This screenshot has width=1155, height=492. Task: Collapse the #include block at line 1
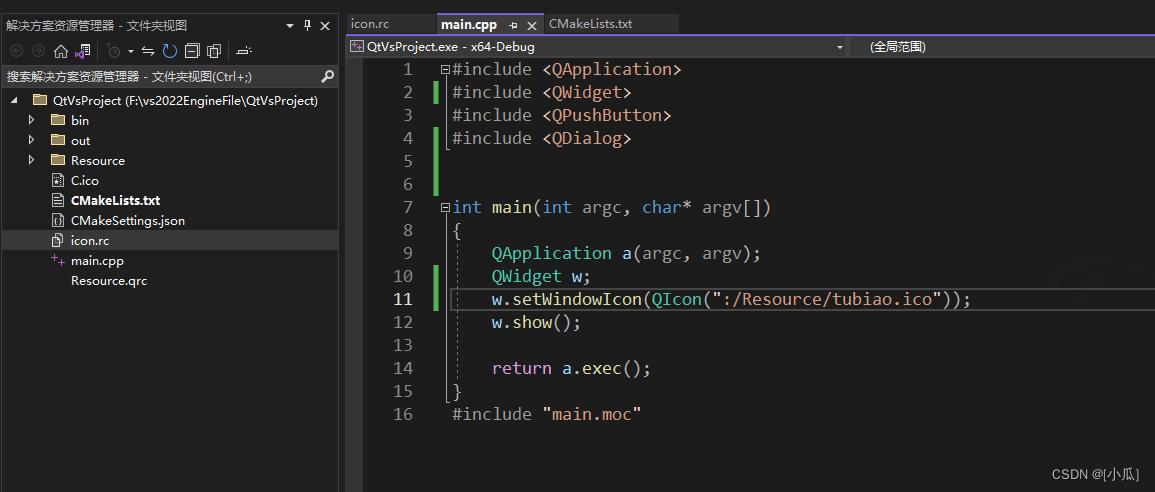[444, 69]
